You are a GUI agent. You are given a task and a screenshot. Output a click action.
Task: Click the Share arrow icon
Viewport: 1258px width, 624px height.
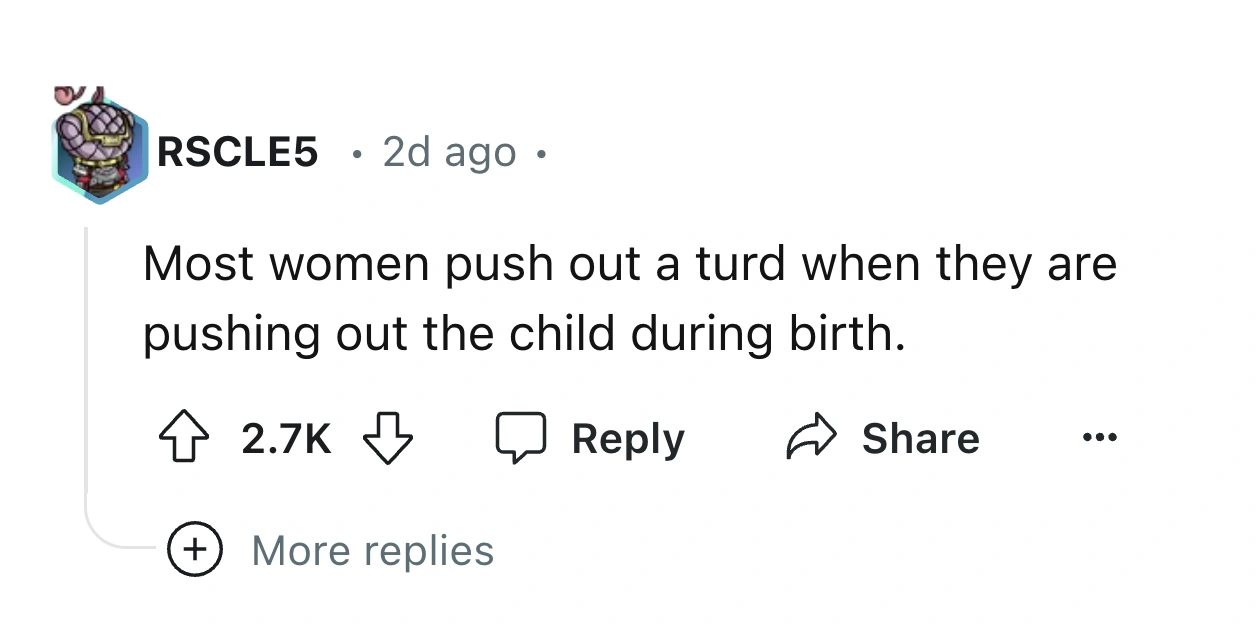click(x=814, y=436)
